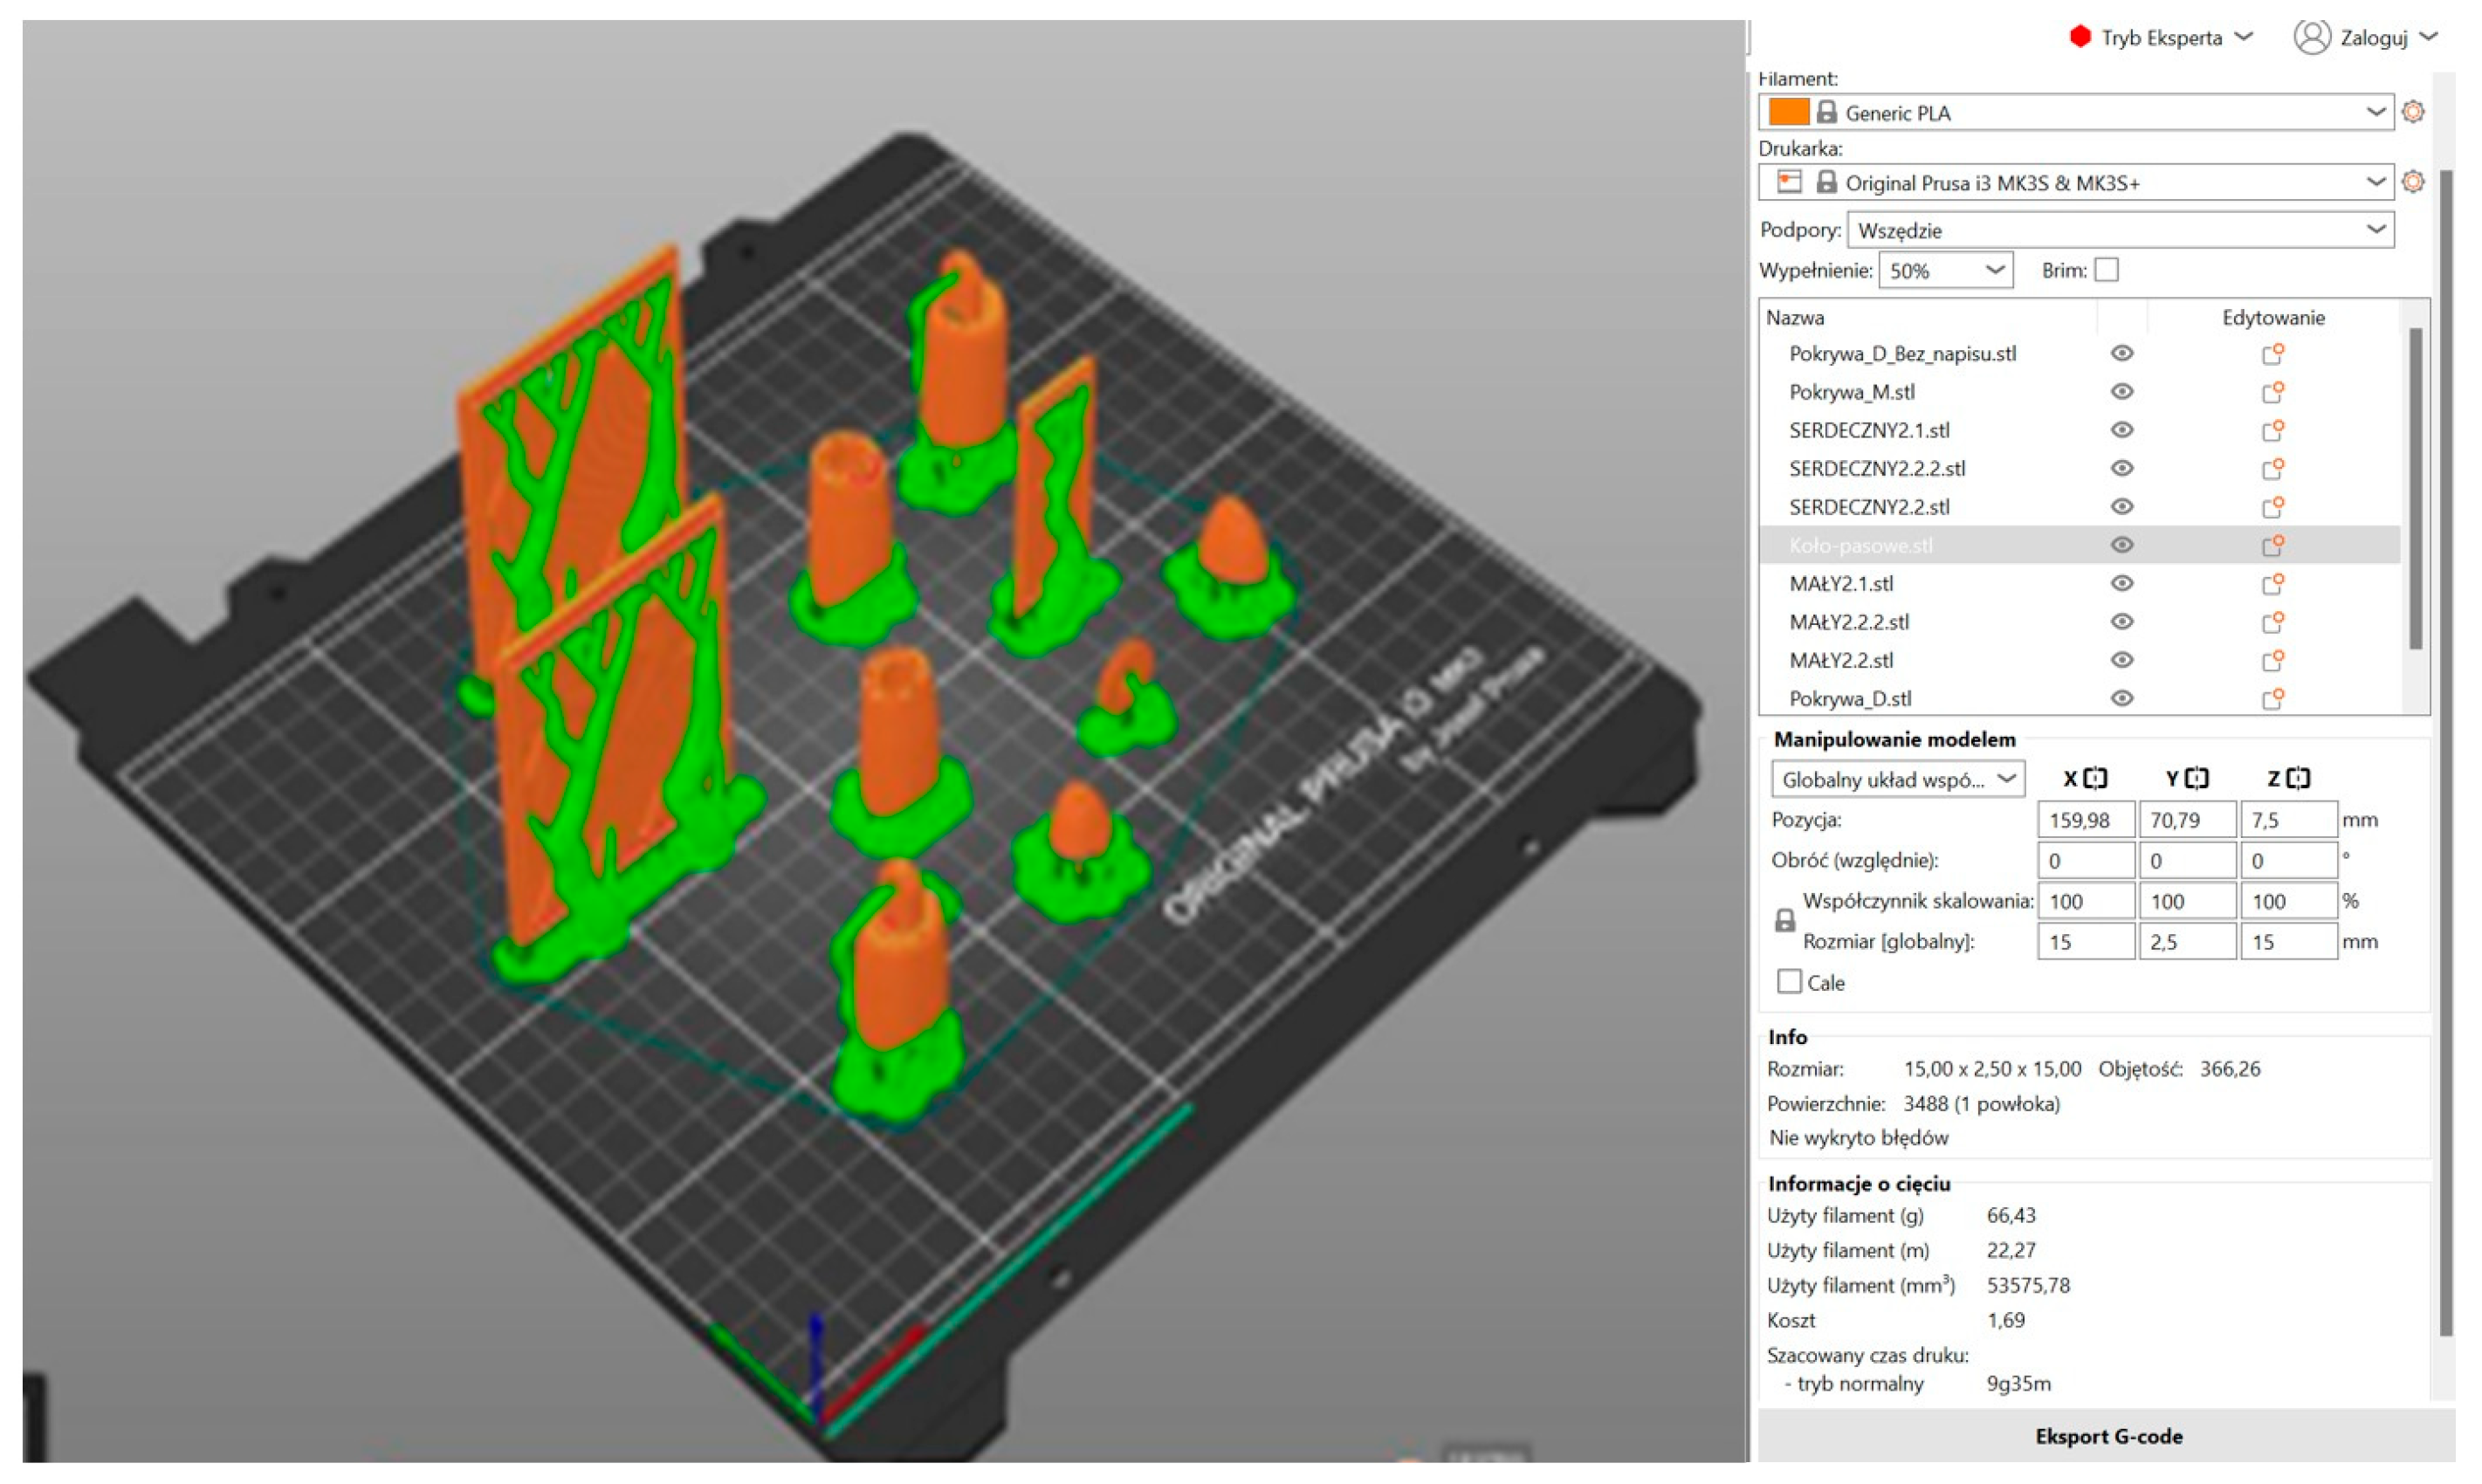Image resolution: width=2482 pixels, height=1484 pixels.
Task: Expand the Wypełnienie 50% infill dropdown
Action: [x=1945, y=271]
